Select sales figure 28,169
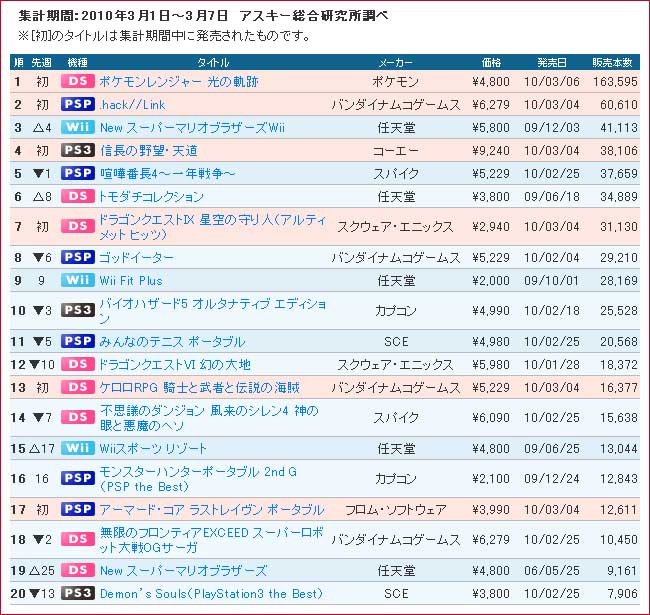 coord(619,281)
